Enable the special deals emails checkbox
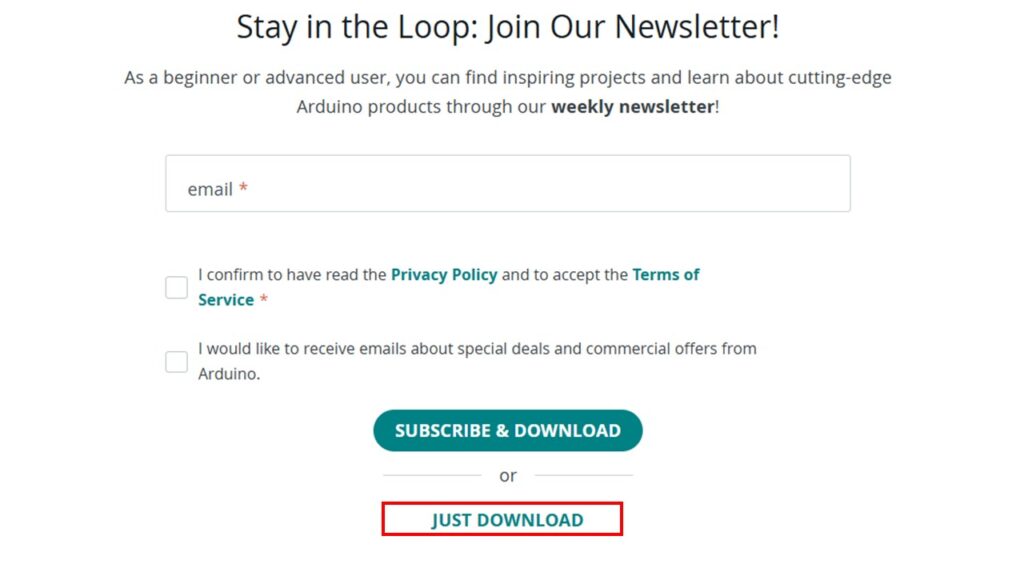This screenshot has width=1024, height=576. (176, 362)
